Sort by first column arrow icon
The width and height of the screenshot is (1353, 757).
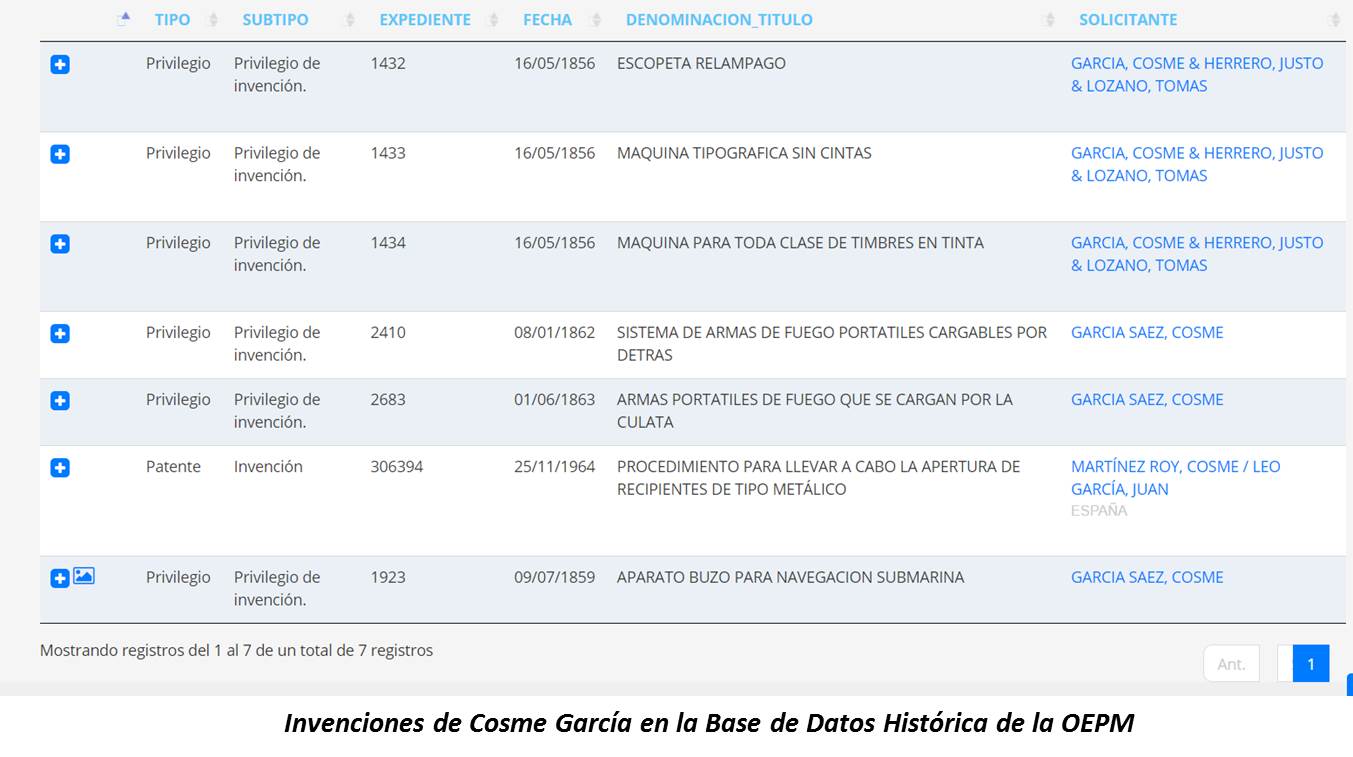coord(124,19)
